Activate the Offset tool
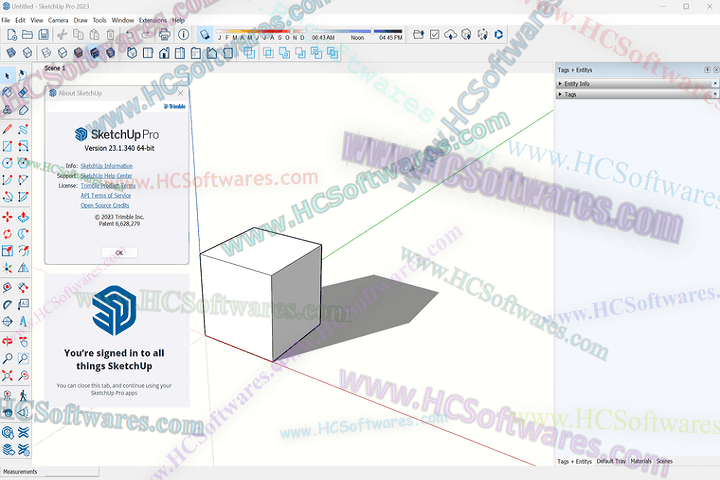Image resolution: width=720 pixels, height=480 pixels. [x=23, y=251]
